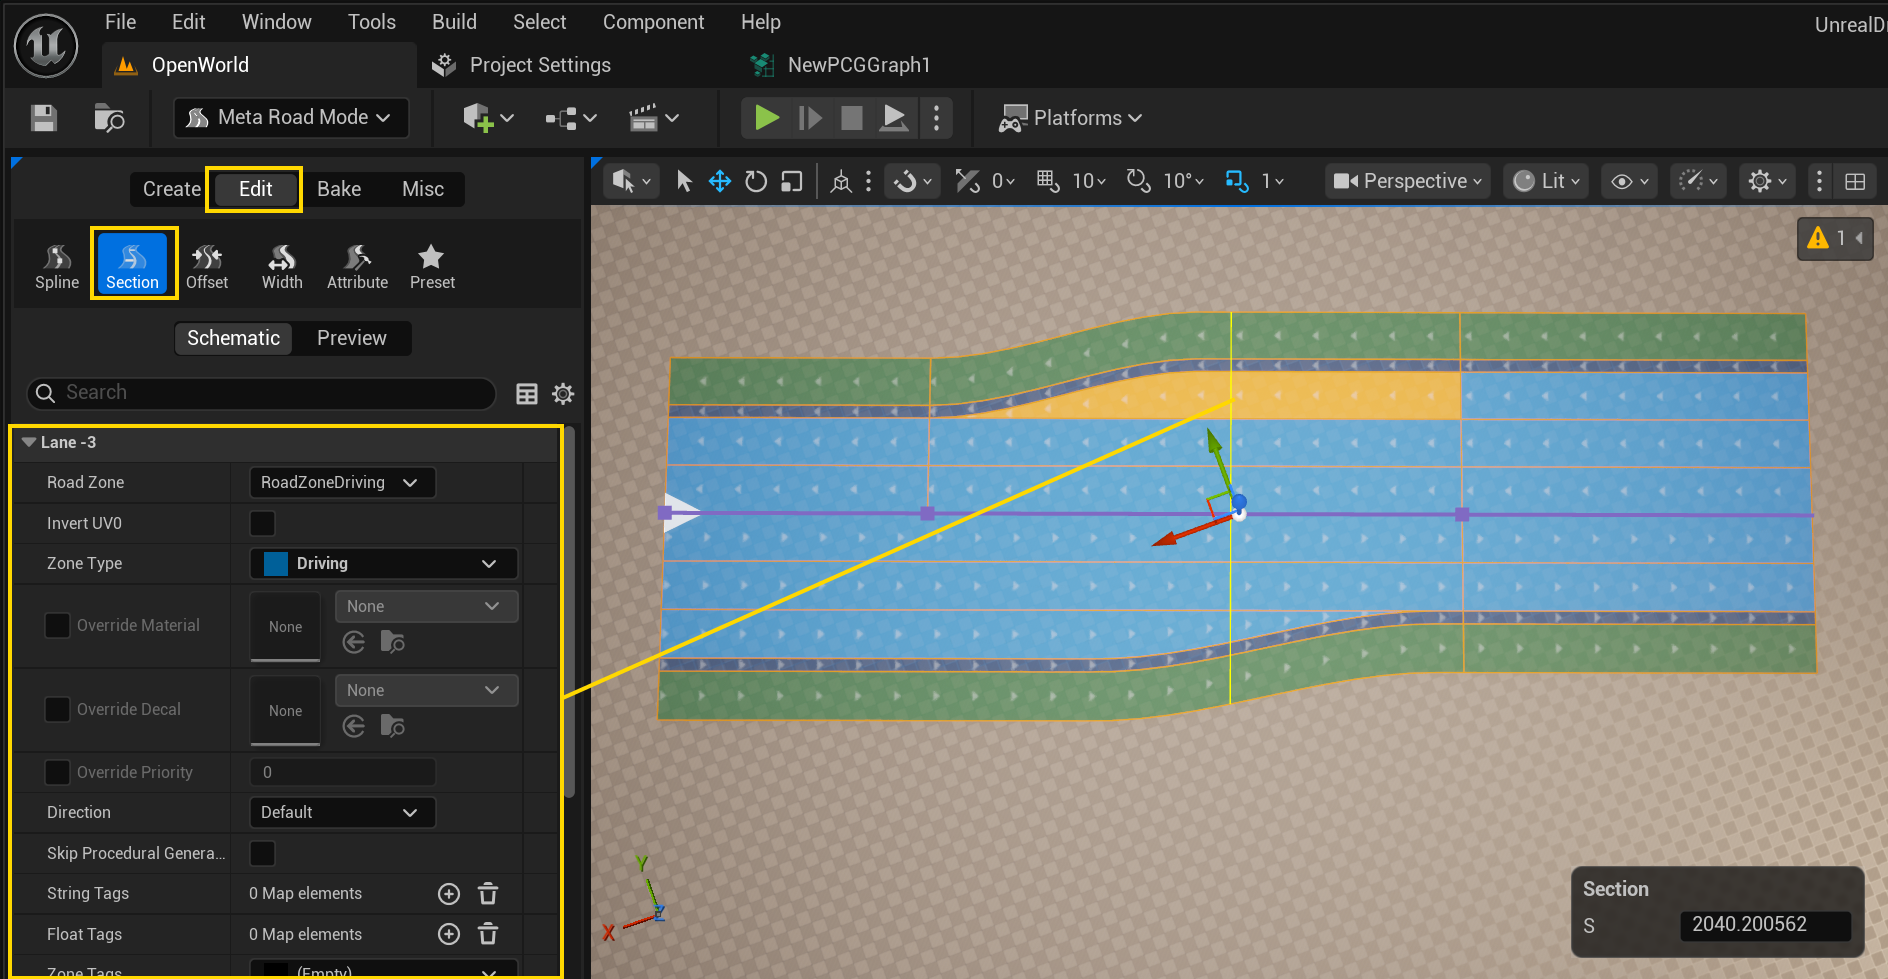Click the viewport layout grid icon
Image resolution: width=1888 pixels, height=979 pixels.
coord(1855,181)
